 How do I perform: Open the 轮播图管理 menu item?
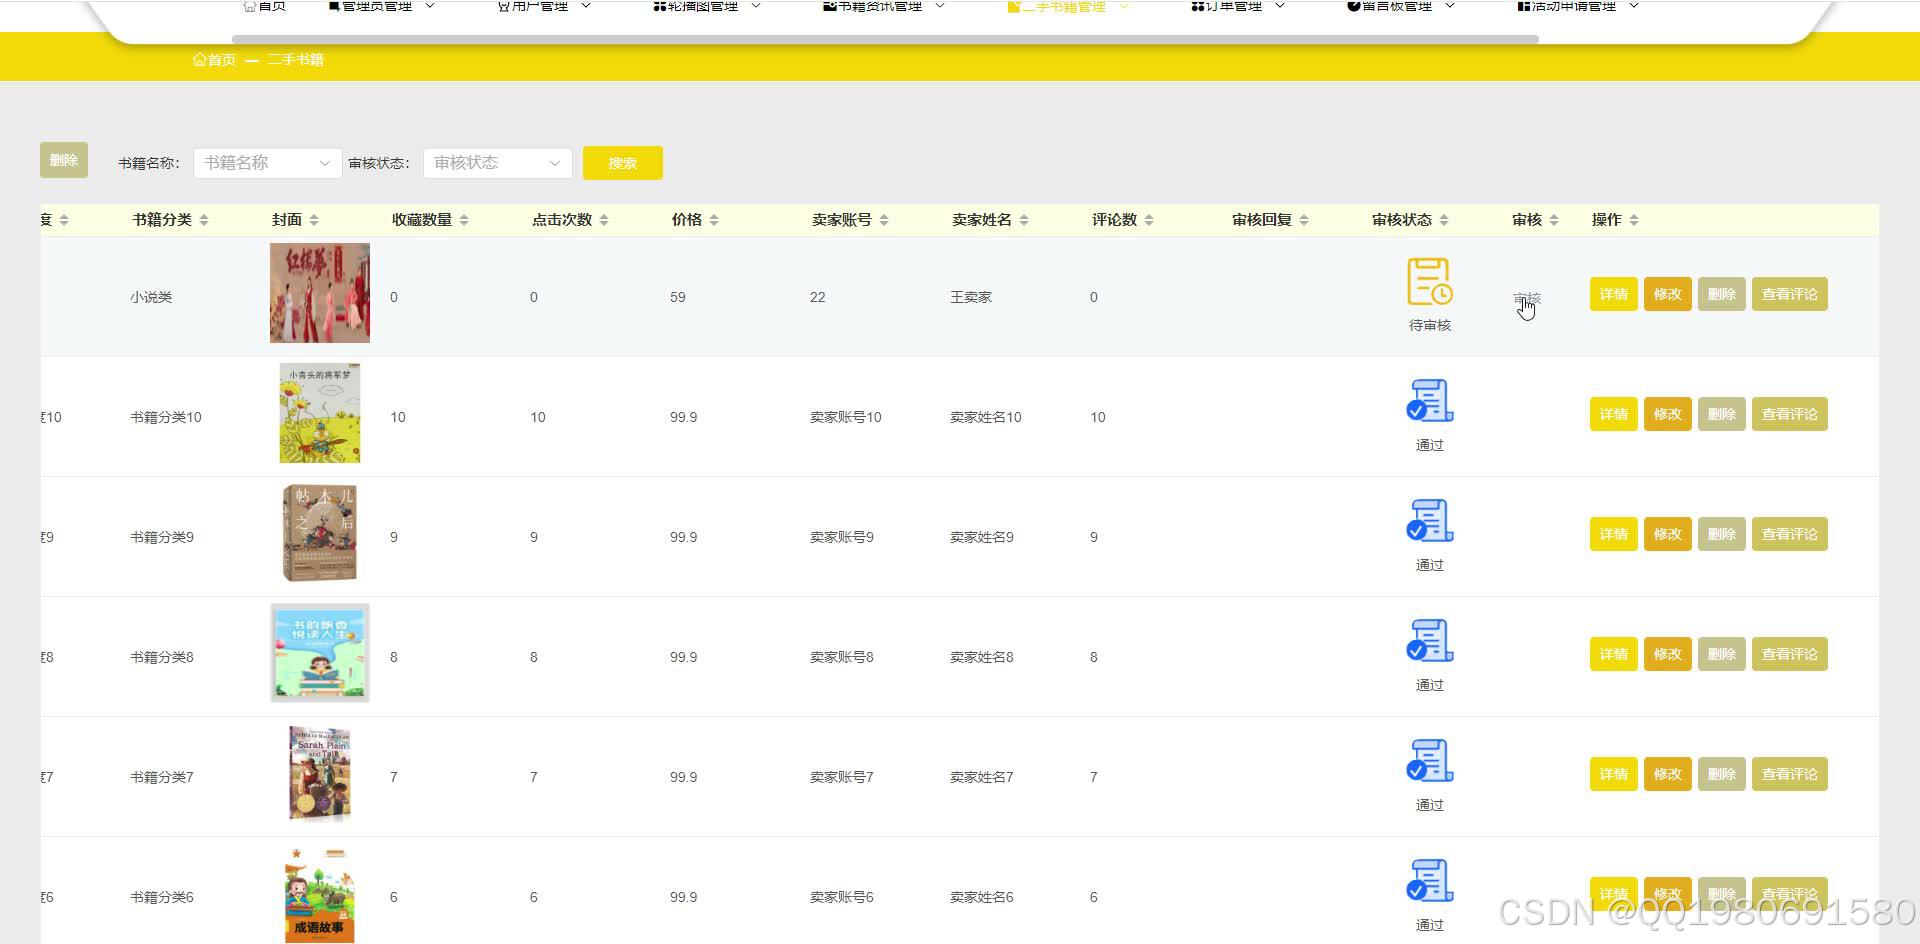click(x=707, y=6)
